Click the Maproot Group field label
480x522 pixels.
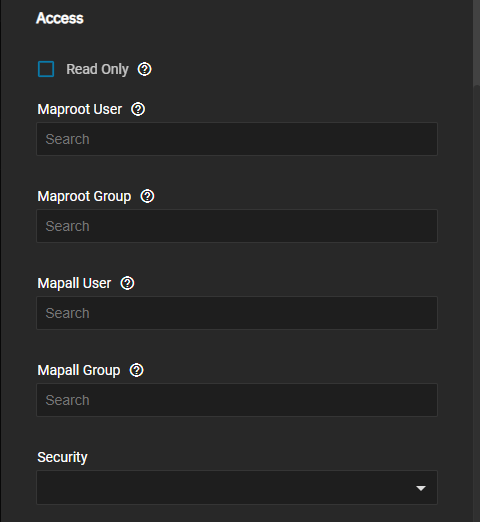point(84,196)
